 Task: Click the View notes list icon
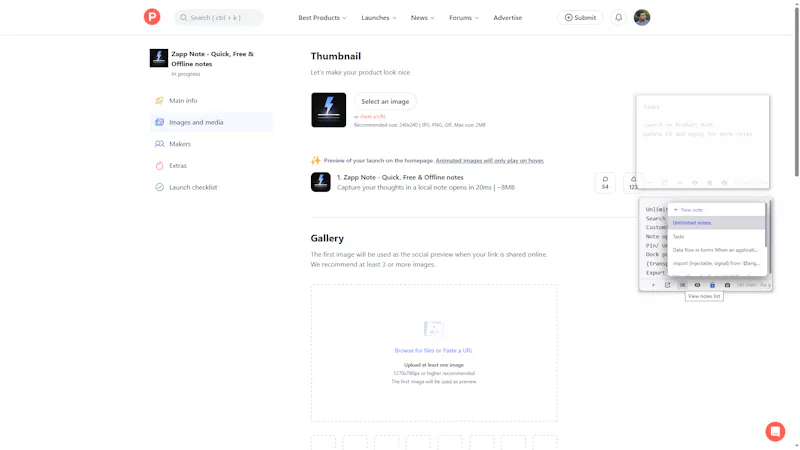pyautogui.click(x=682, y=285)
